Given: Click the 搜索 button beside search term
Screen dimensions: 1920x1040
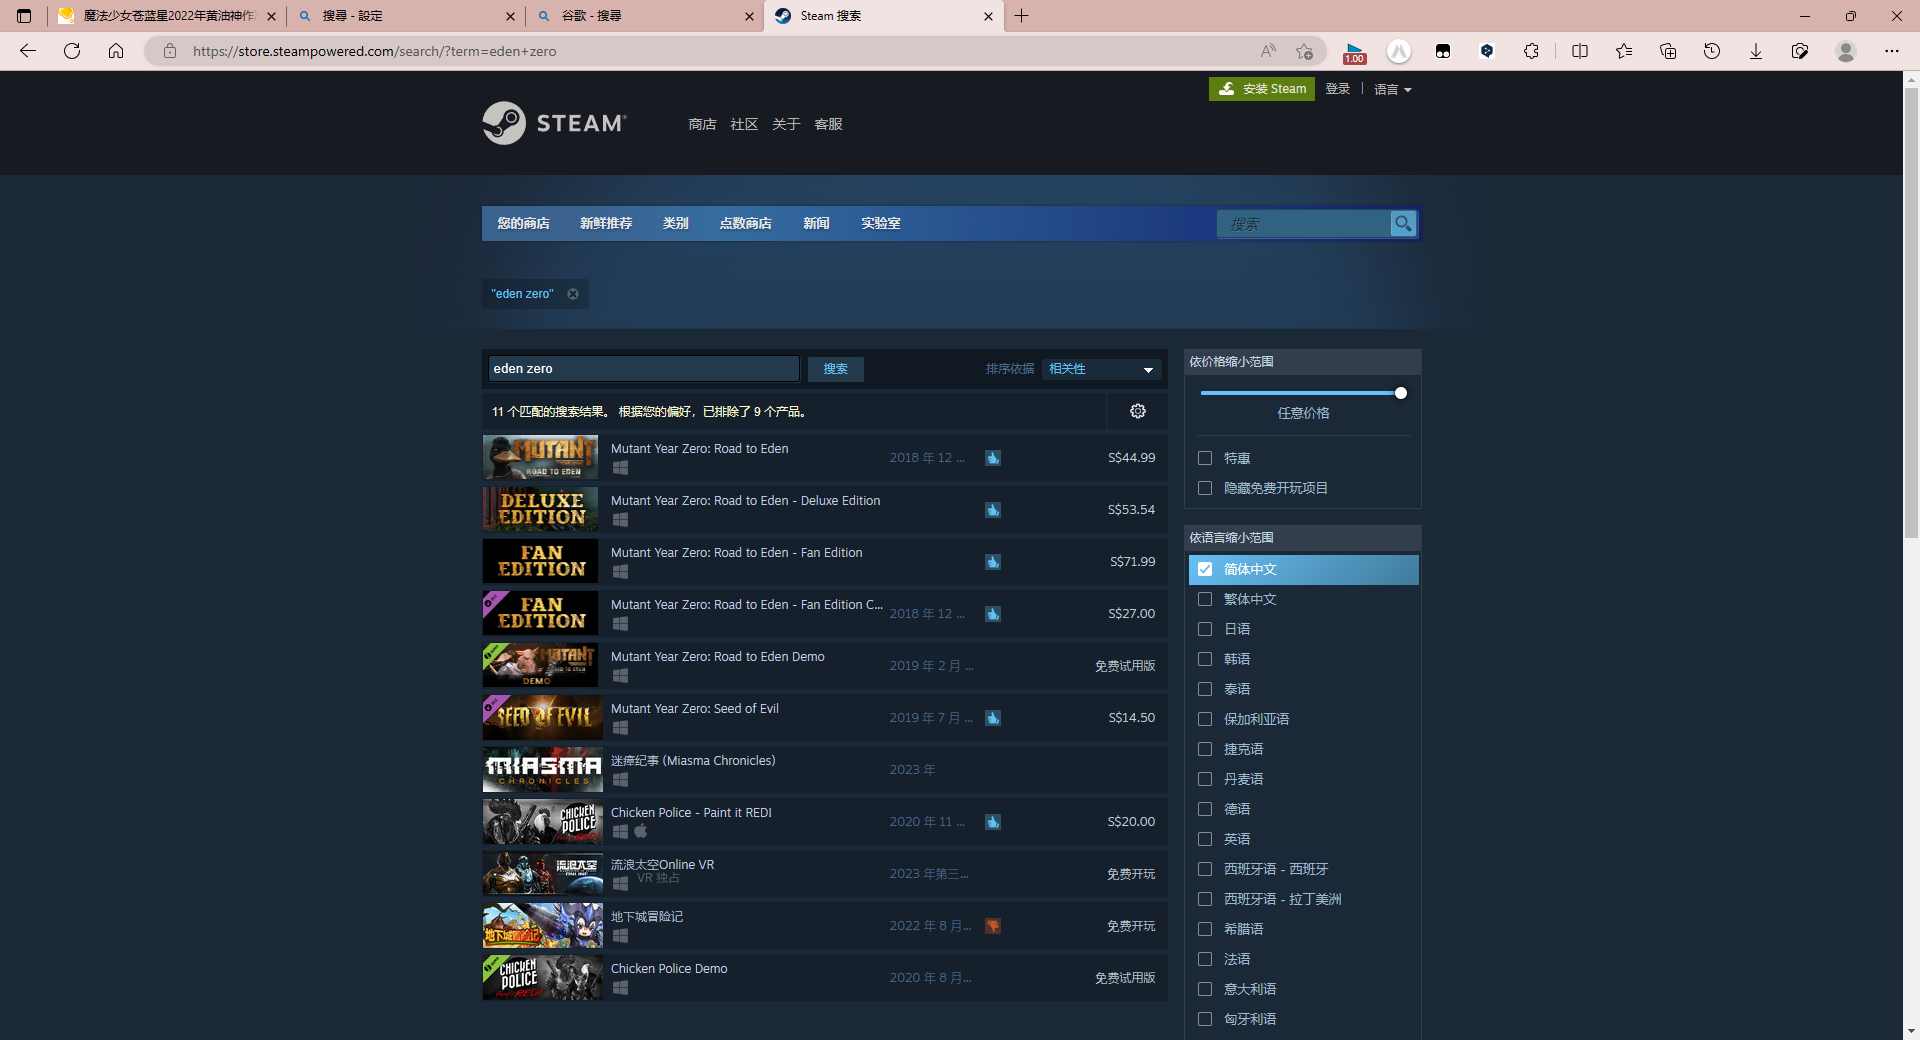Looking at the screenshot, I should click(x=836, y=369).
